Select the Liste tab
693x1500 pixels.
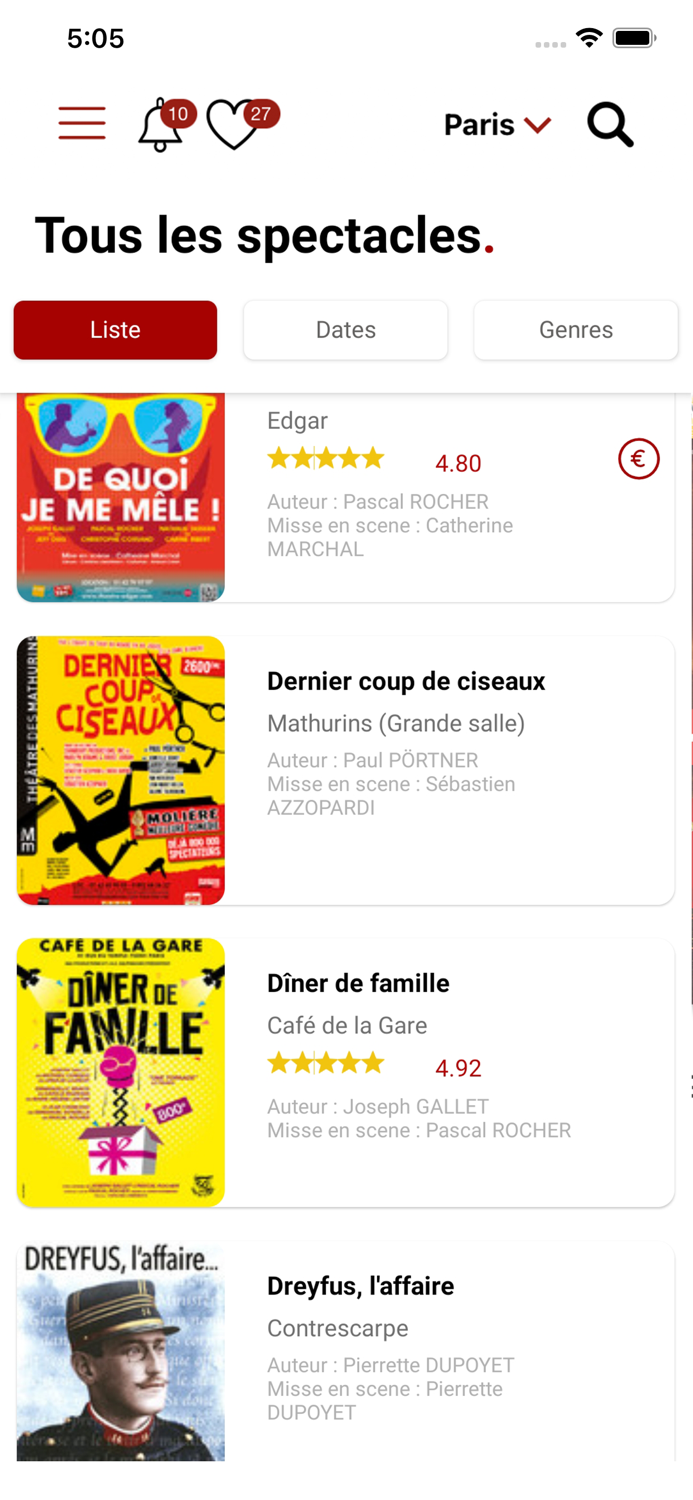click(115, 330)
